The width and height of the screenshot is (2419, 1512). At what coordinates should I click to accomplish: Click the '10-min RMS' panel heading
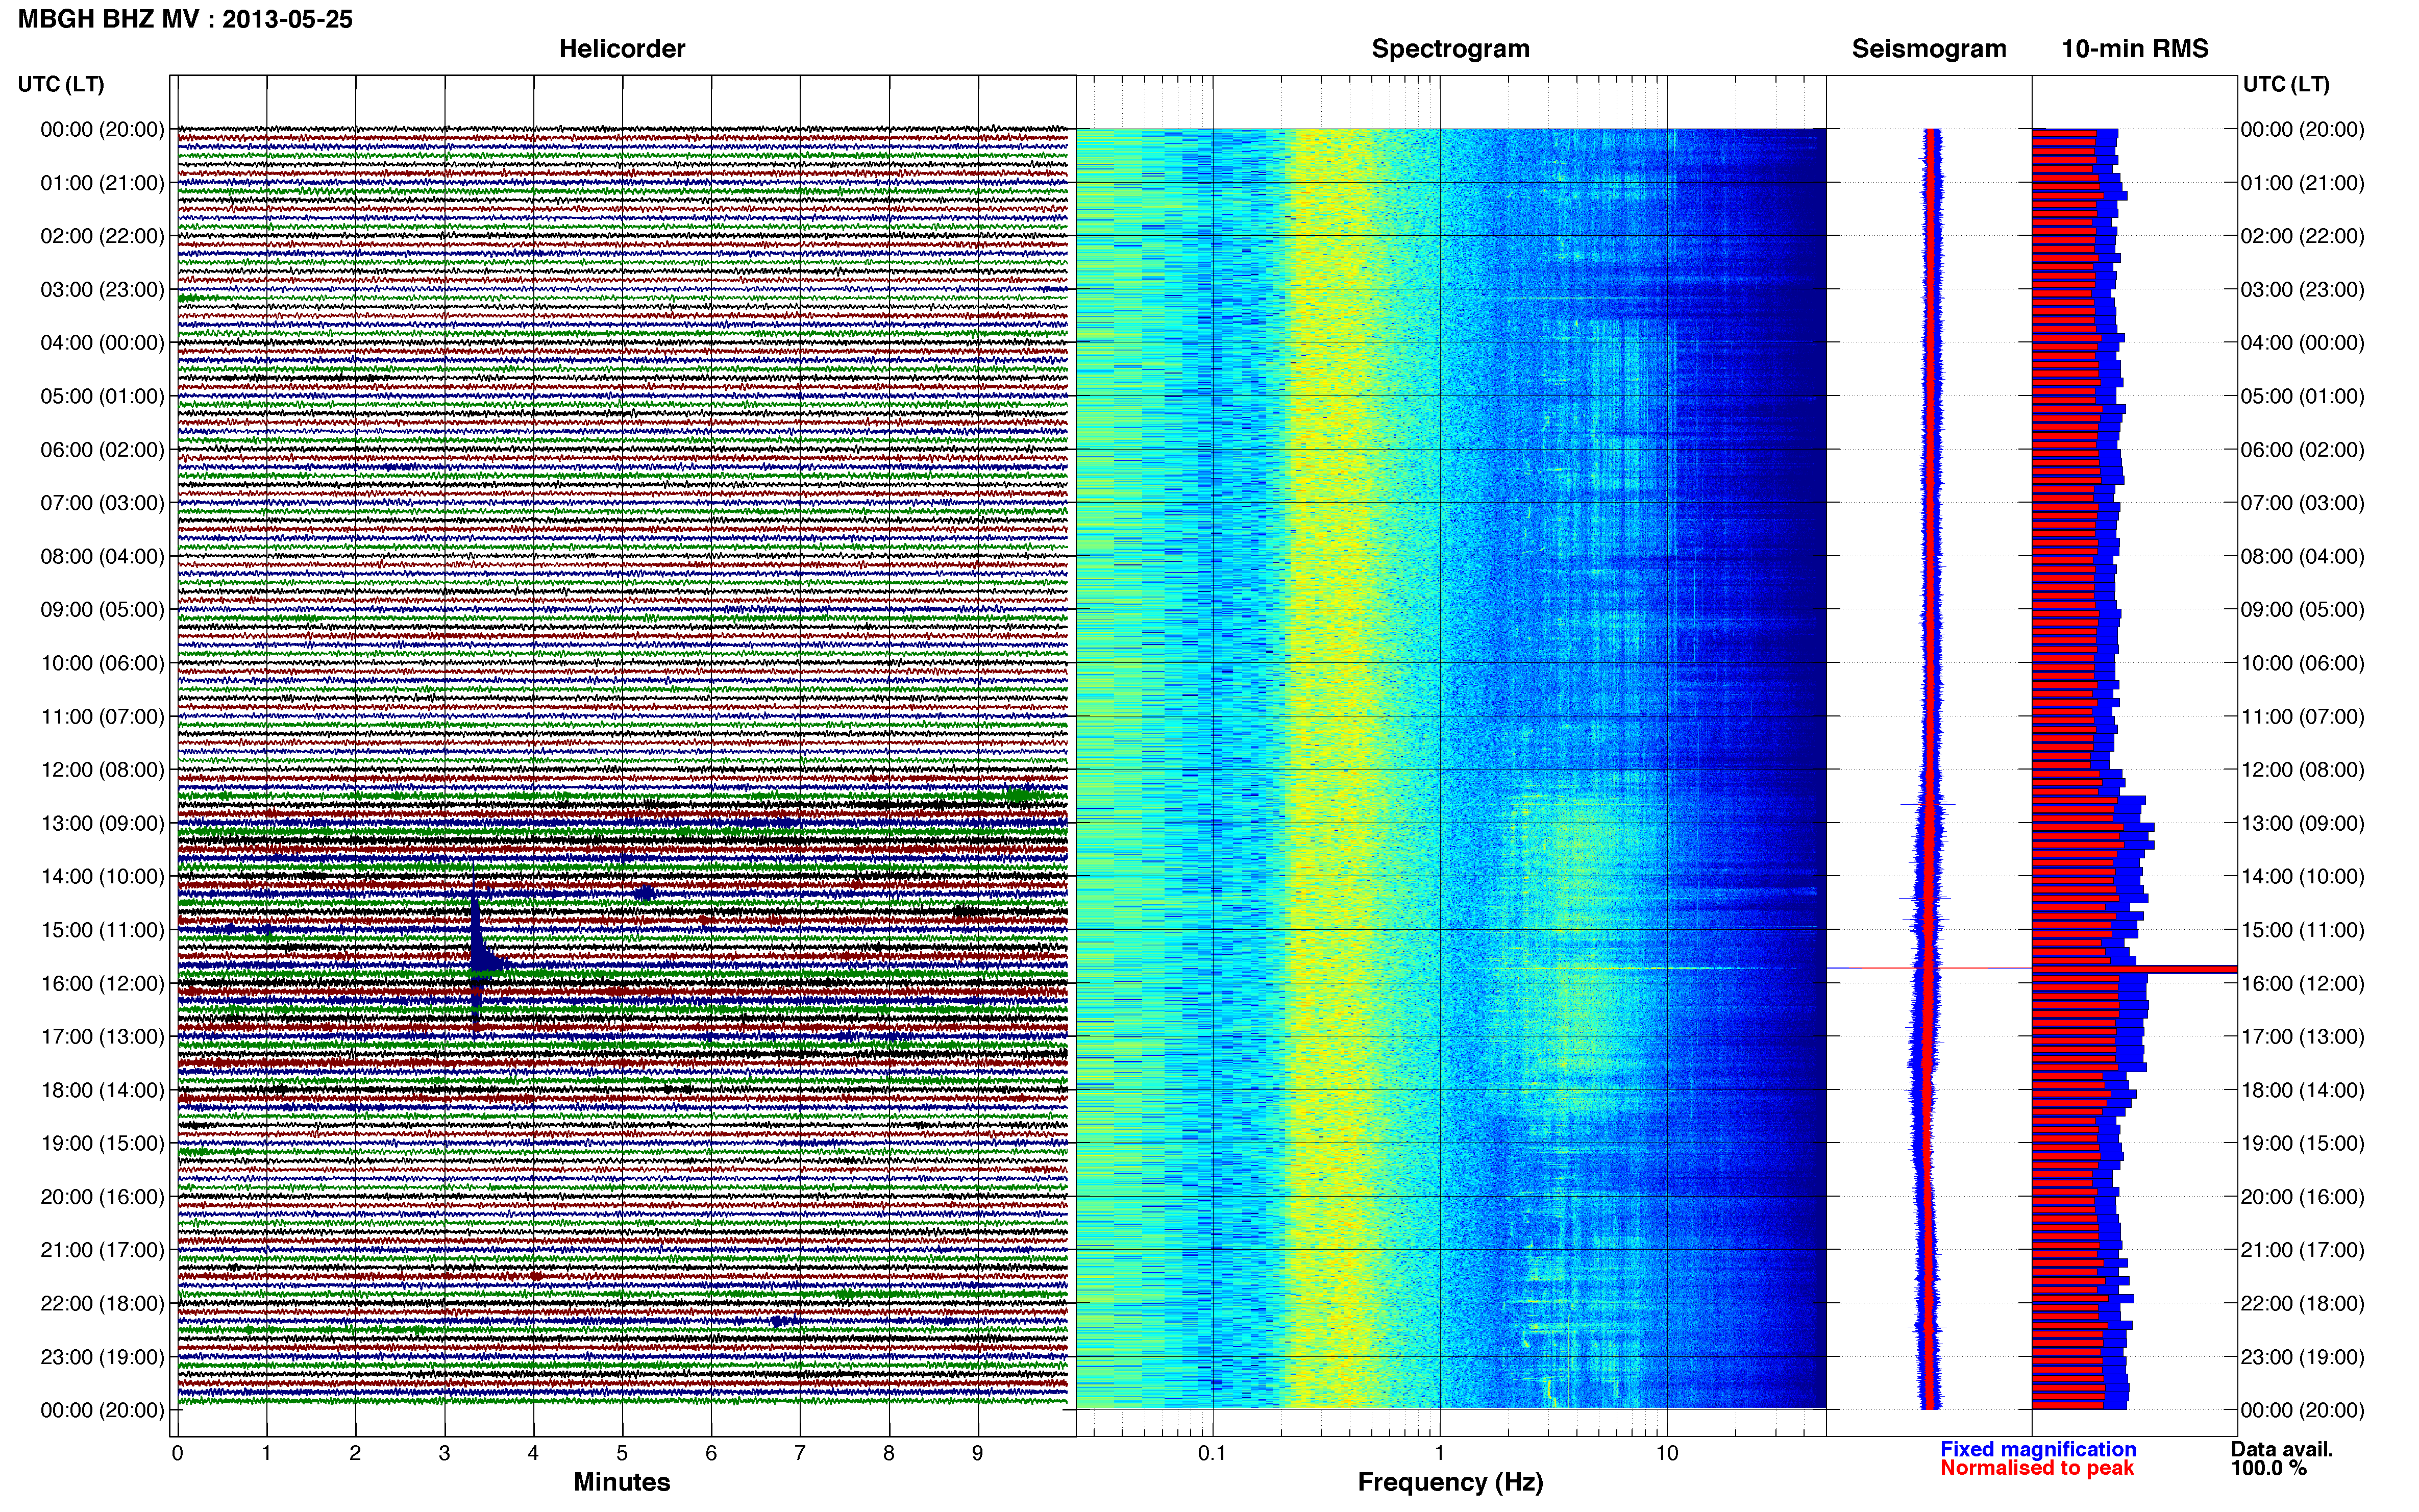coord(2135,49)
